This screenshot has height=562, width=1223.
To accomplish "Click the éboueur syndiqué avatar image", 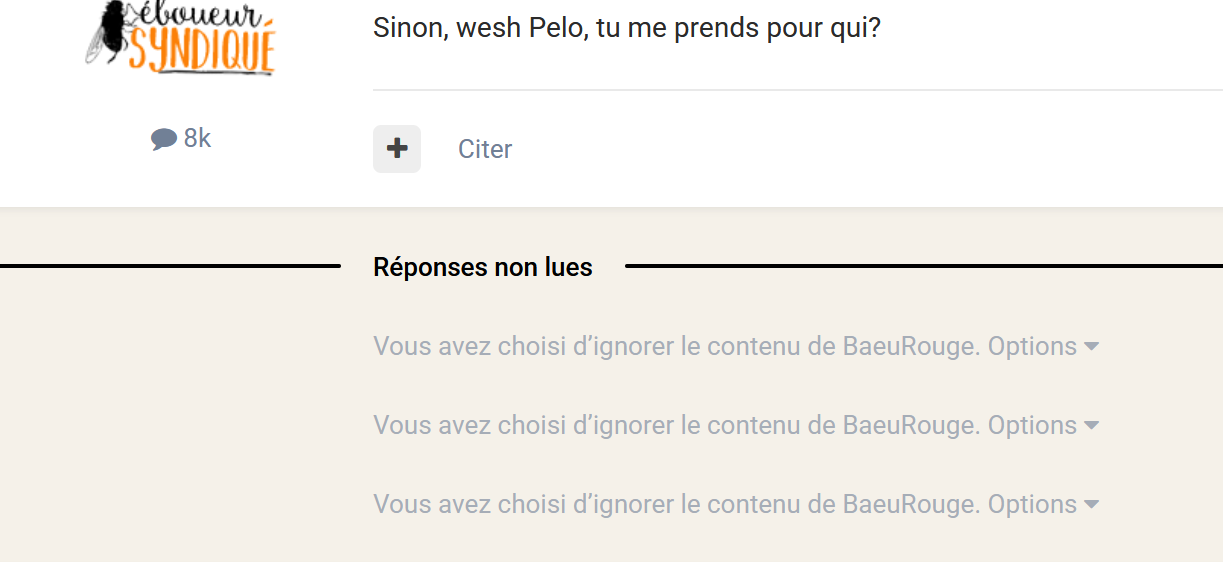I will (x=180, y=38).
